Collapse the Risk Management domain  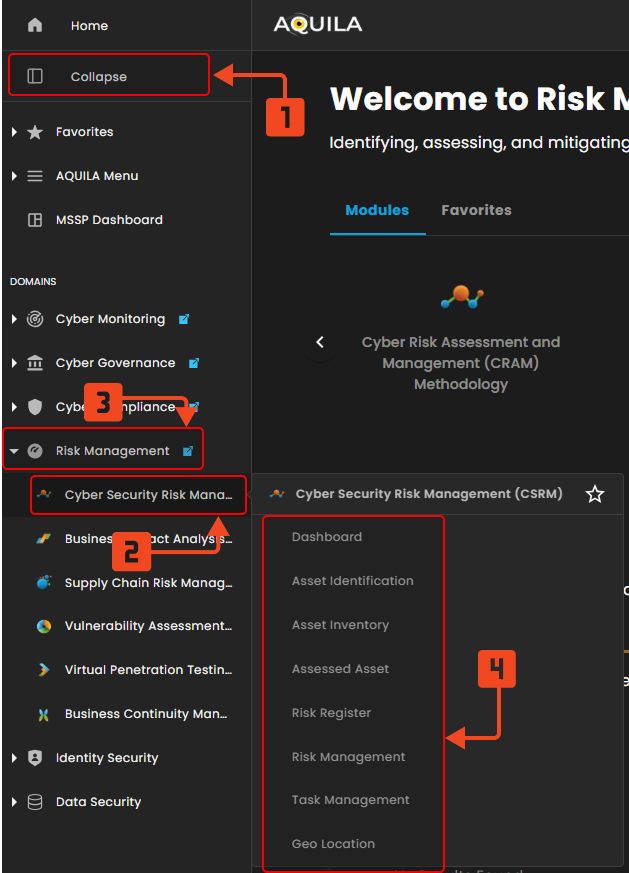point(14,451)
